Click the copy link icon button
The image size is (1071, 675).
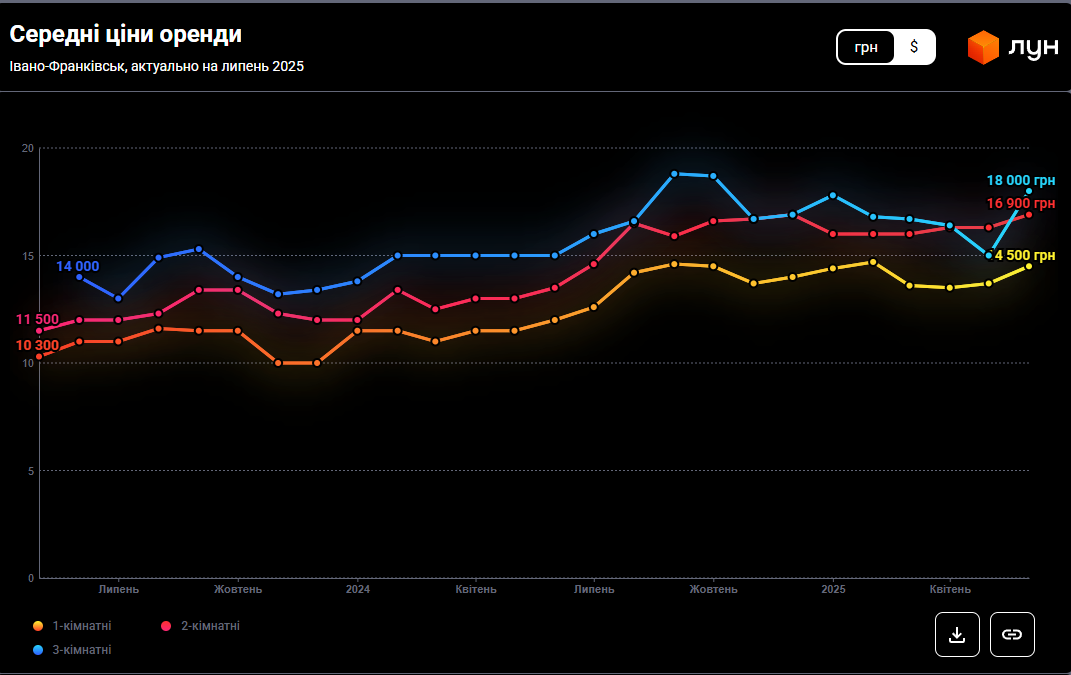(x=1012, y=634)
